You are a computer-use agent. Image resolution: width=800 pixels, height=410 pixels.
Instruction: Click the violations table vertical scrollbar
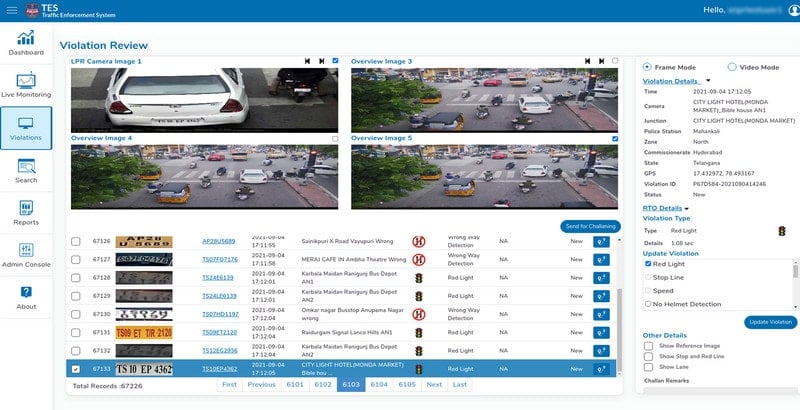620,330
